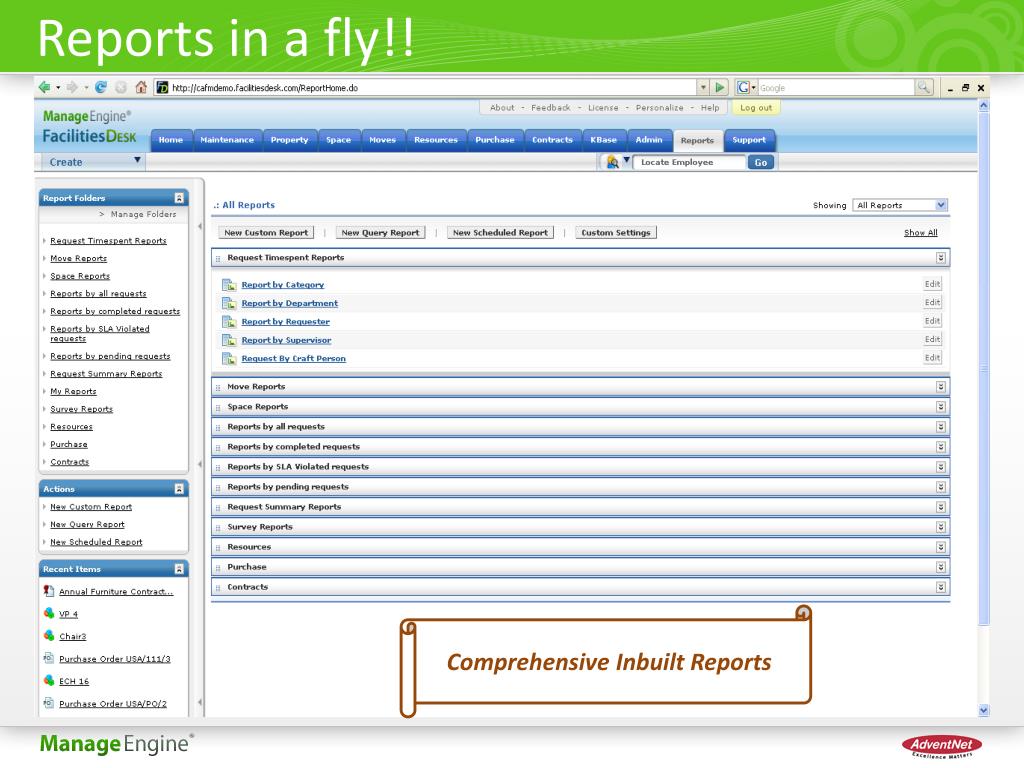1024x768 pixels.
Task: Open Manage Folders link
Action: [143, 214]
